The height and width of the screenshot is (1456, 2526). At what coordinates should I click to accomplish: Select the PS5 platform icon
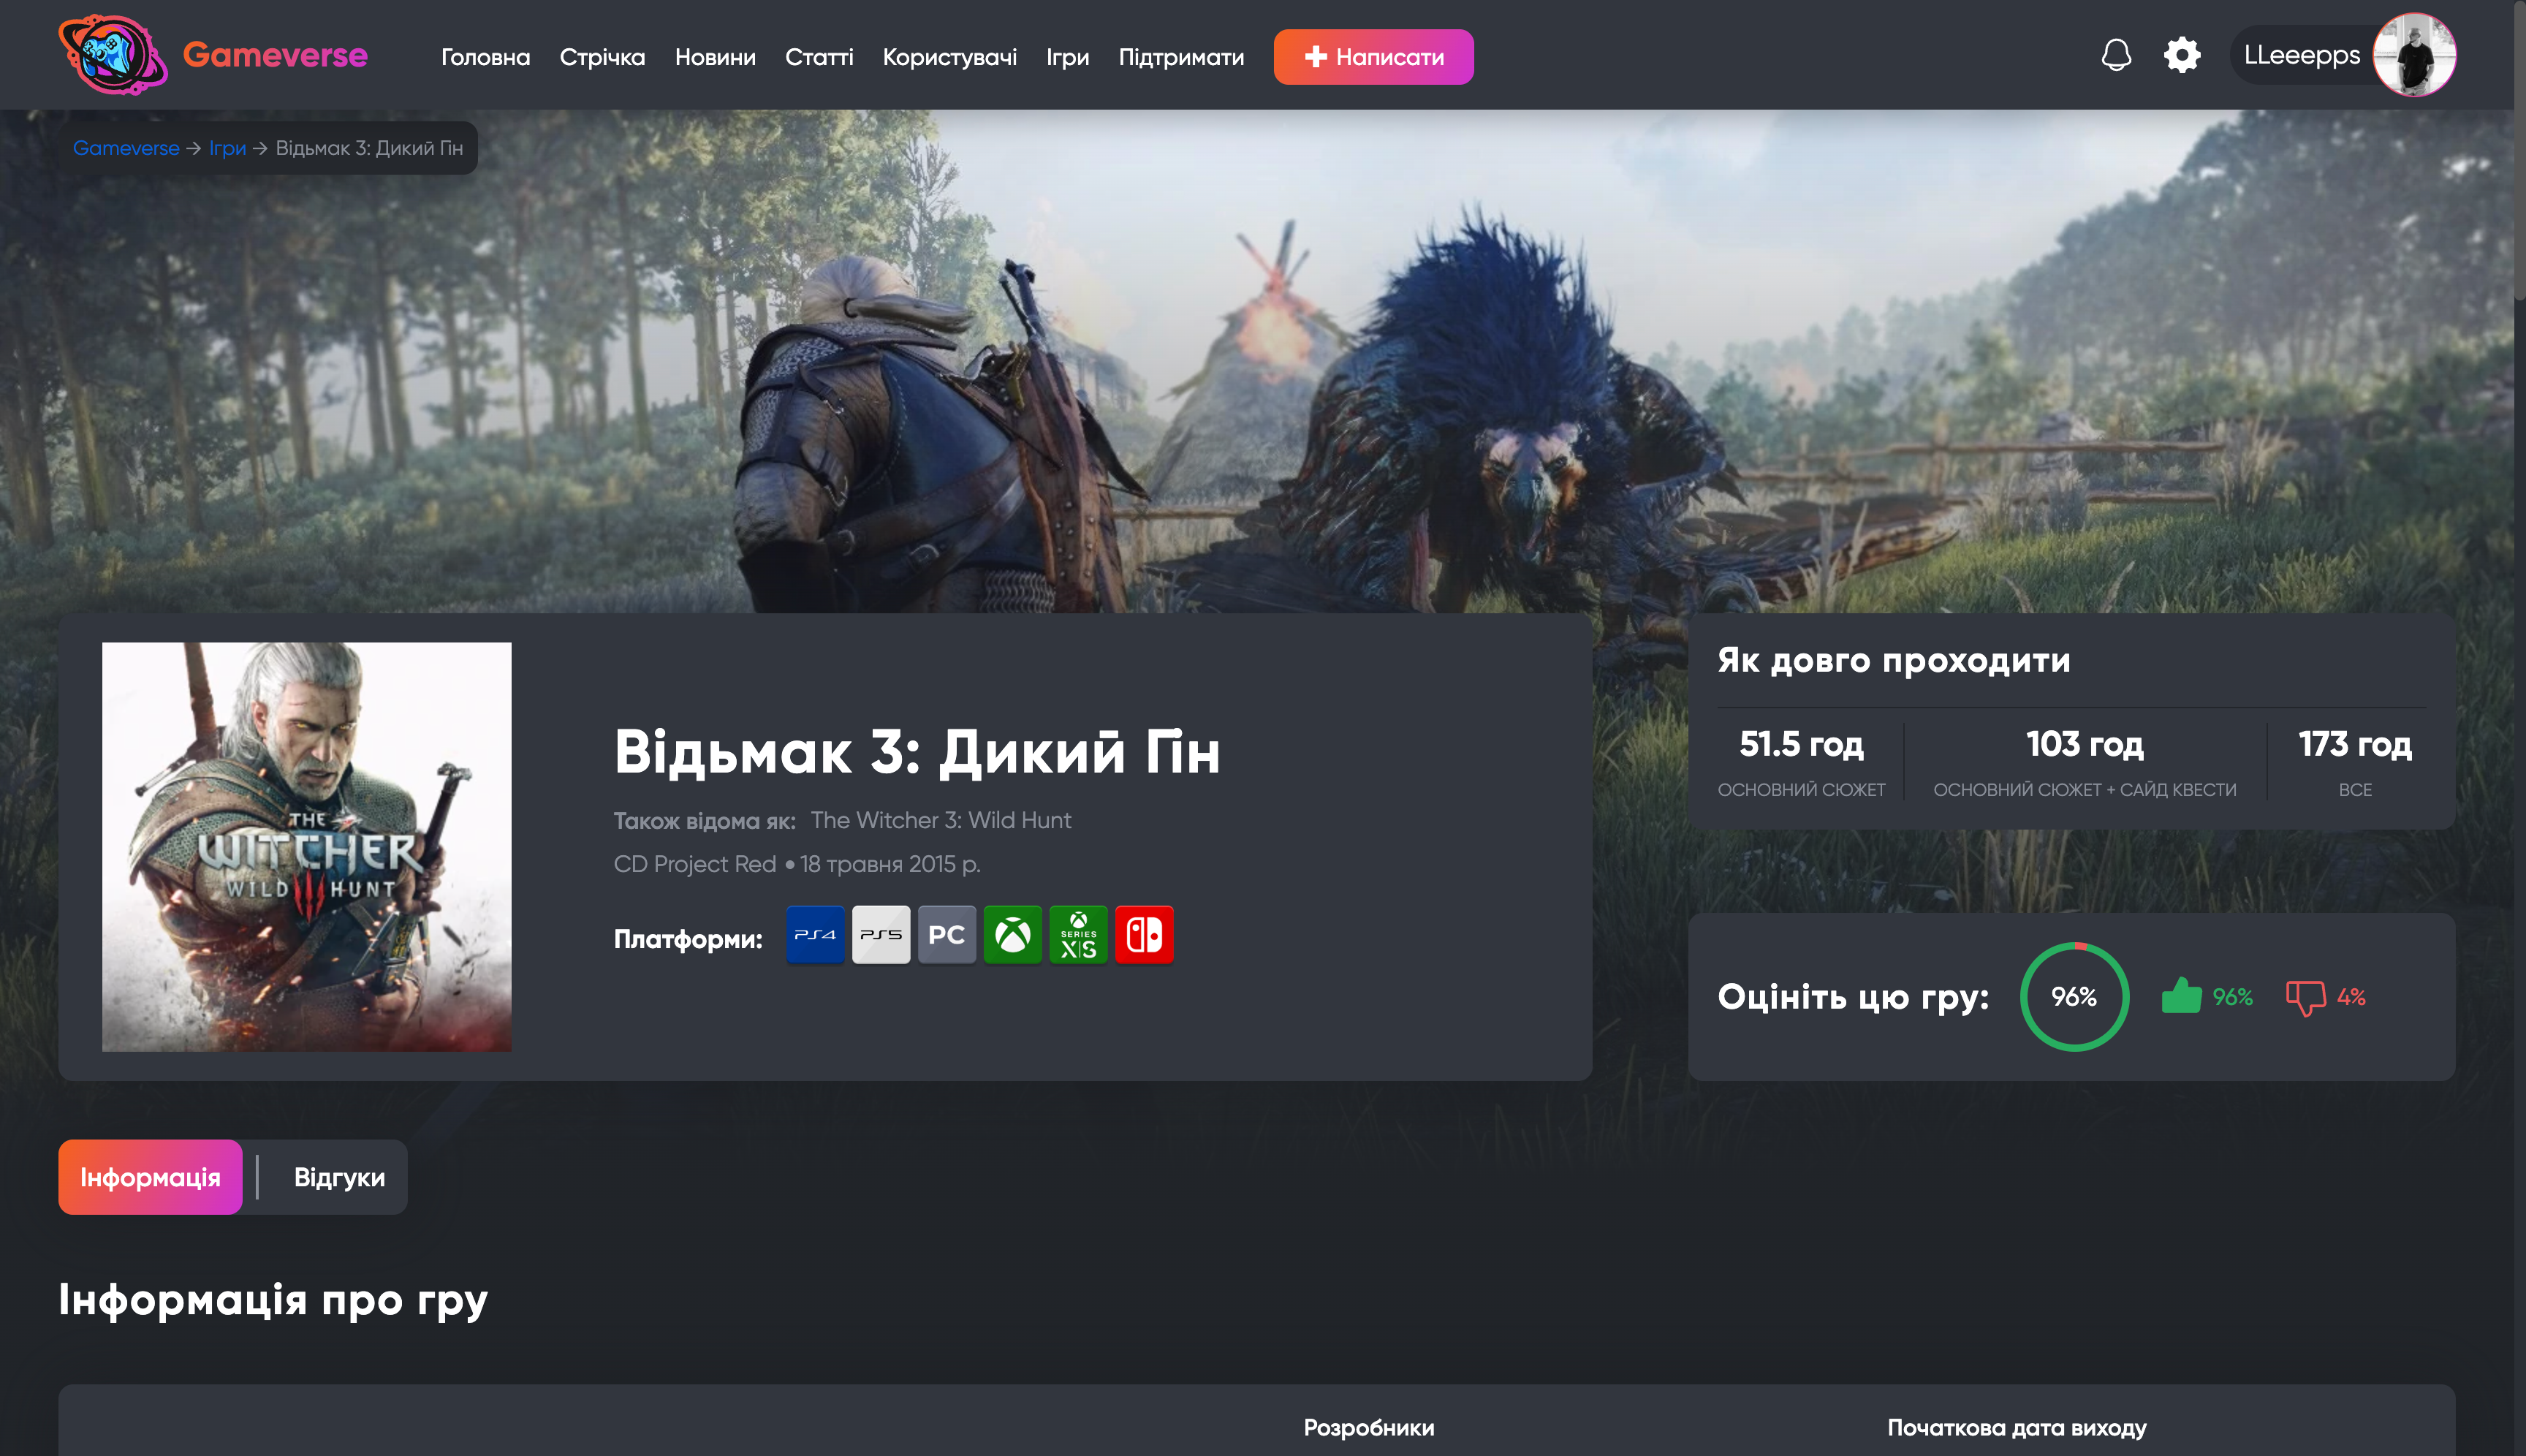[x=881, y=934]
